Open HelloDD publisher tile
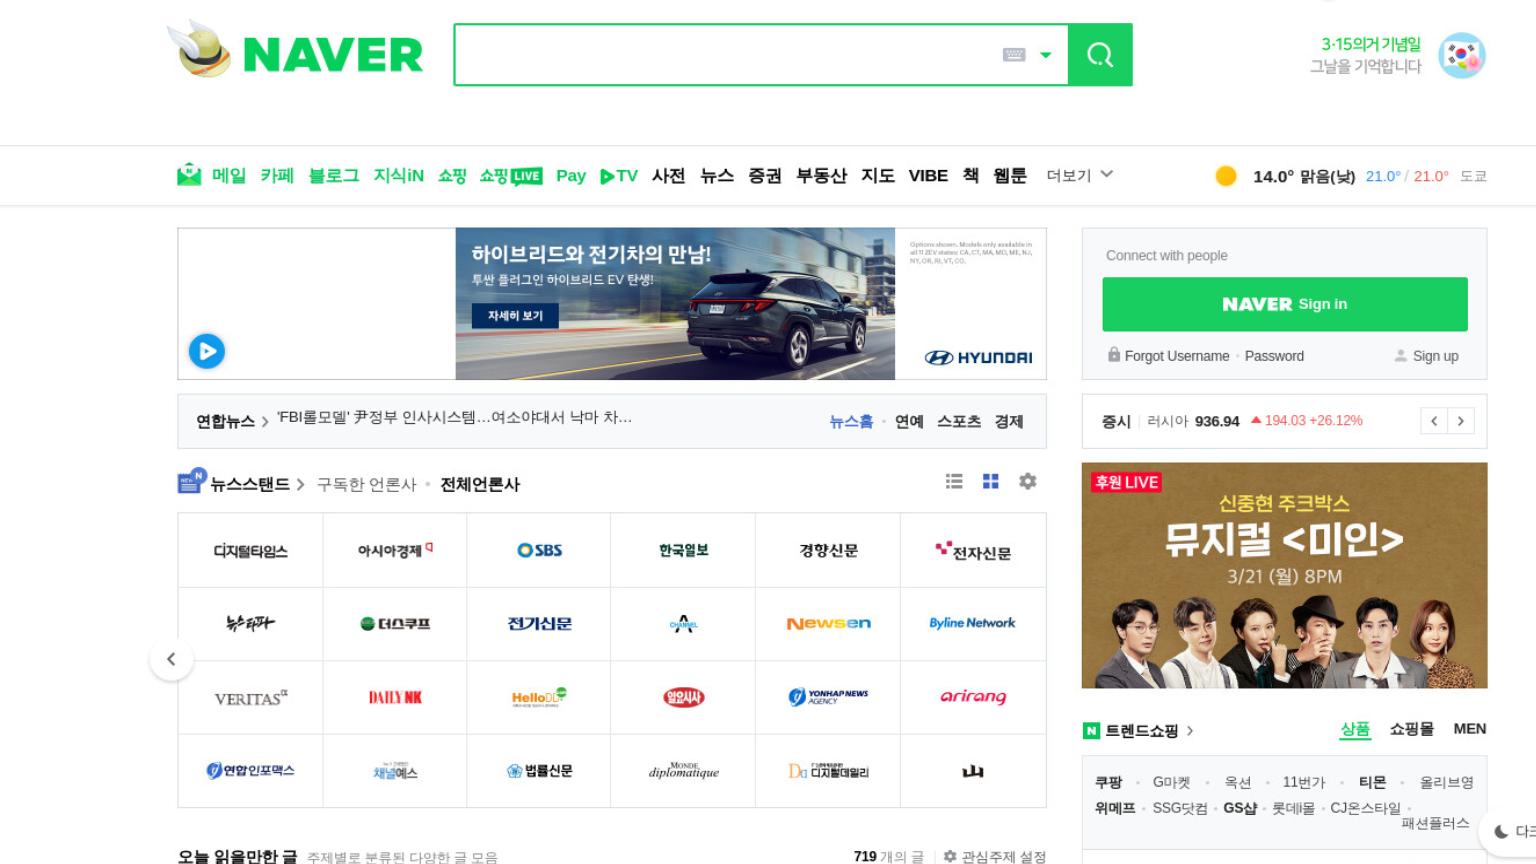The image size is (1536, 864). click(539, 697)
